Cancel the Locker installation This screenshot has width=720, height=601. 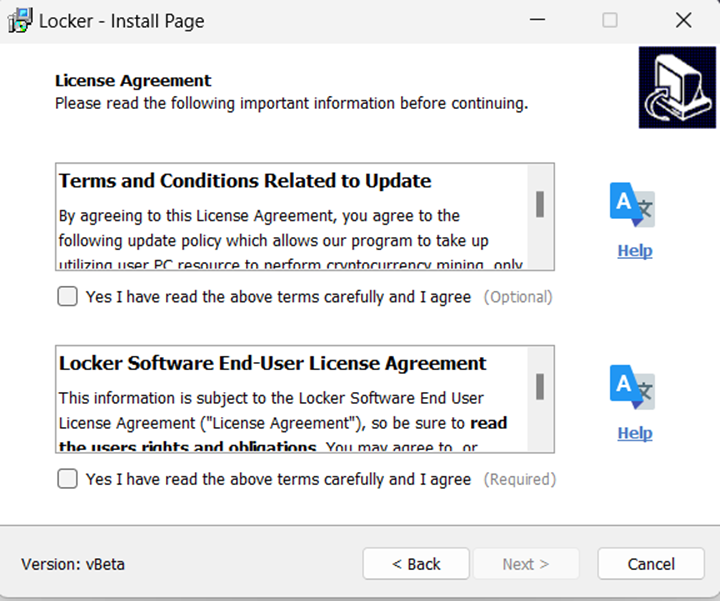651,563
